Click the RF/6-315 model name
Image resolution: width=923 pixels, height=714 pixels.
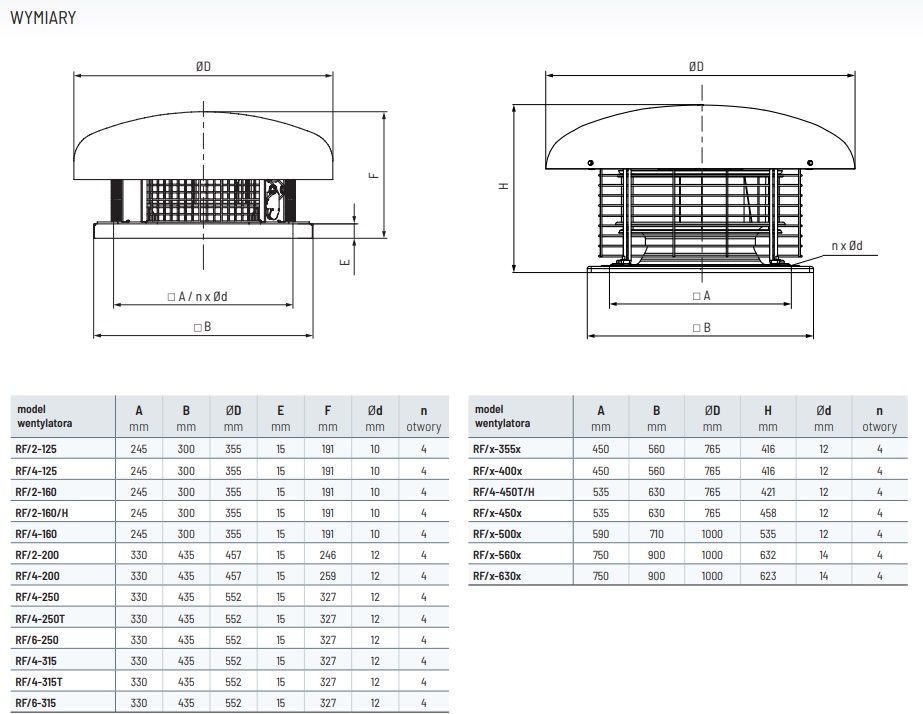click(x=37, y=702)
